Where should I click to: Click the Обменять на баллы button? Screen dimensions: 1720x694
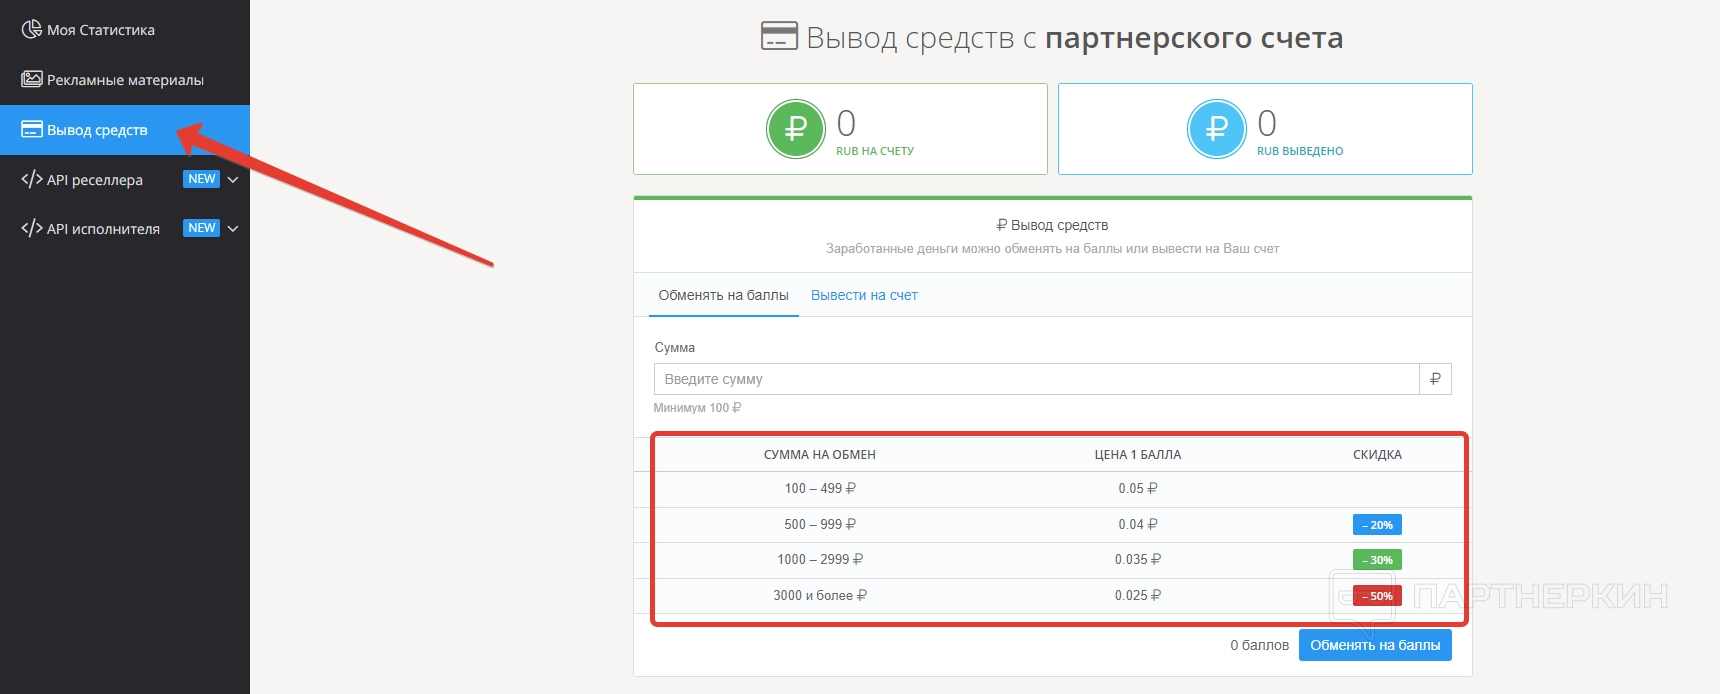coord(1375,645)
